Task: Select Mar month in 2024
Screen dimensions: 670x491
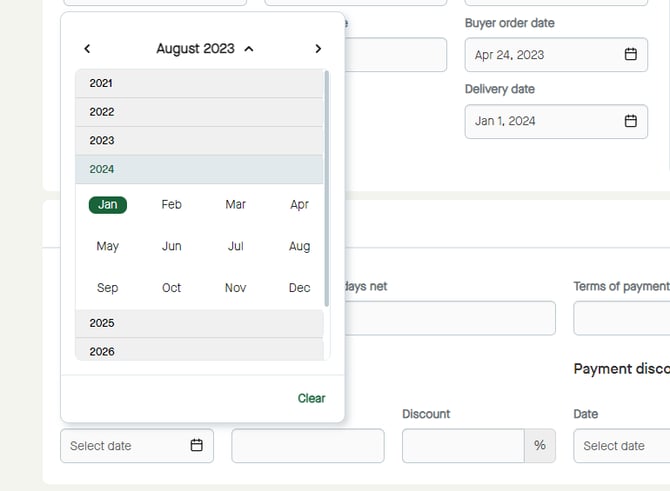Action: point(235,205)
